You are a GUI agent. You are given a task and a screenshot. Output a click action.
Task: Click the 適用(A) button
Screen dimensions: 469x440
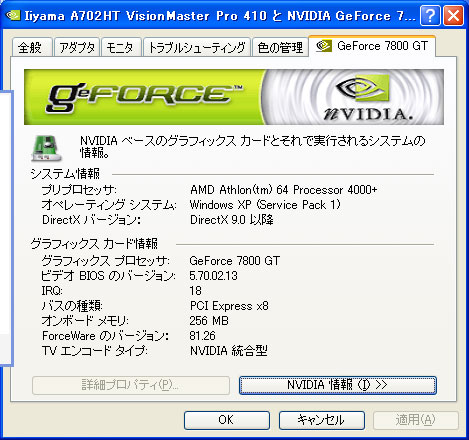point(416,420)
